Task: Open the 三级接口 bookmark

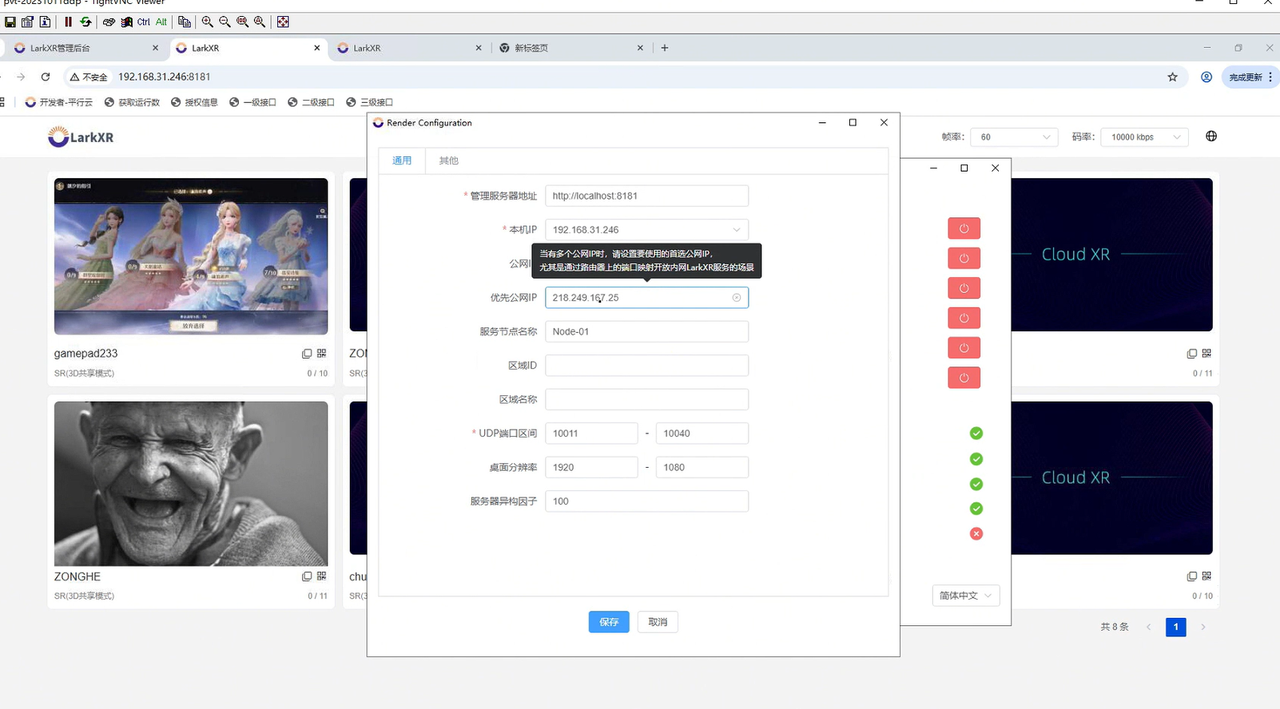Action: (x=369, y=102)
